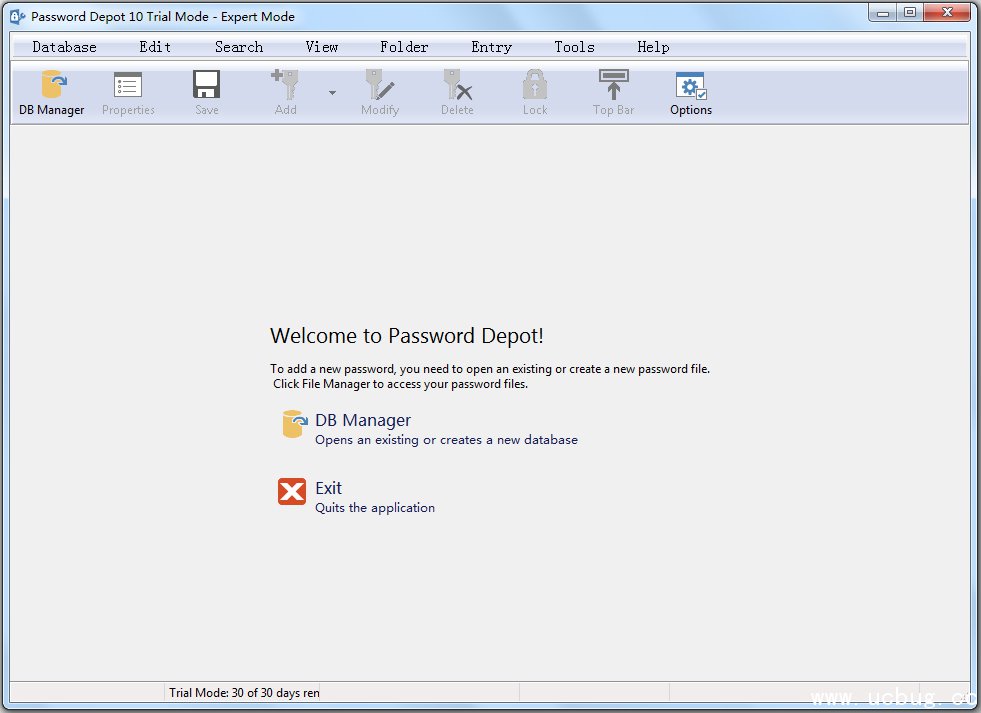Open the View menu

point(322,47)
